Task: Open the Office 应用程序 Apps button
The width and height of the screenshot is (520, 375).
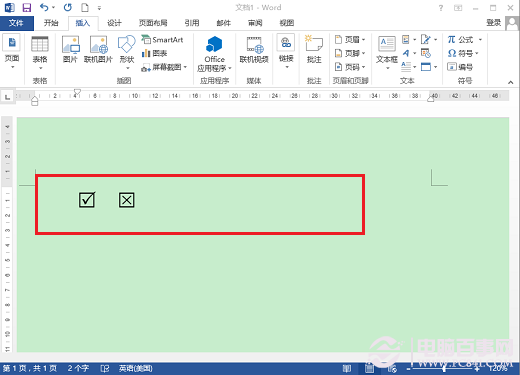Action: [x=214, y=54]
